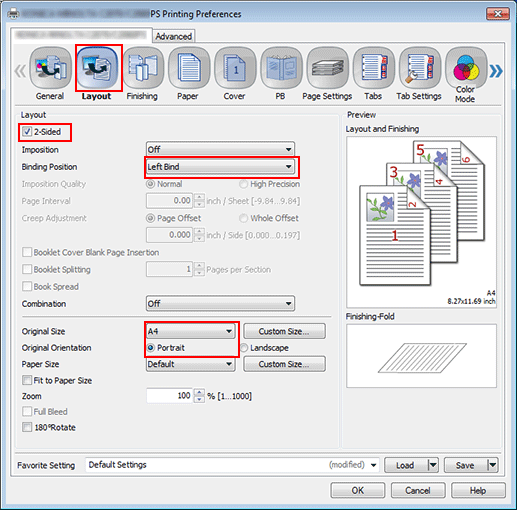Screen dimensions: 517x510
Task: Open the Original Size A4 dropdown
Action: pos(190,331)
